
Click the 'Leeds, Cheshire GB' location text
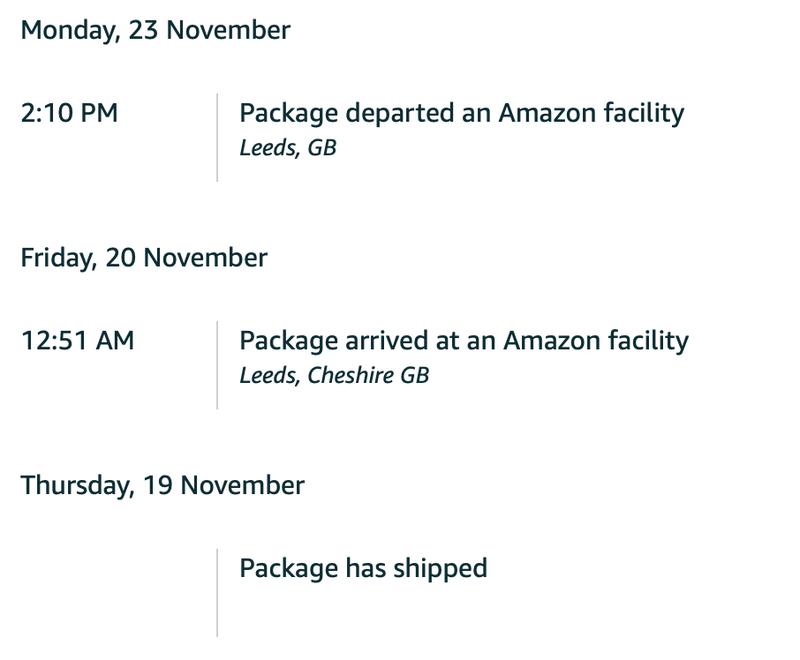334,376
